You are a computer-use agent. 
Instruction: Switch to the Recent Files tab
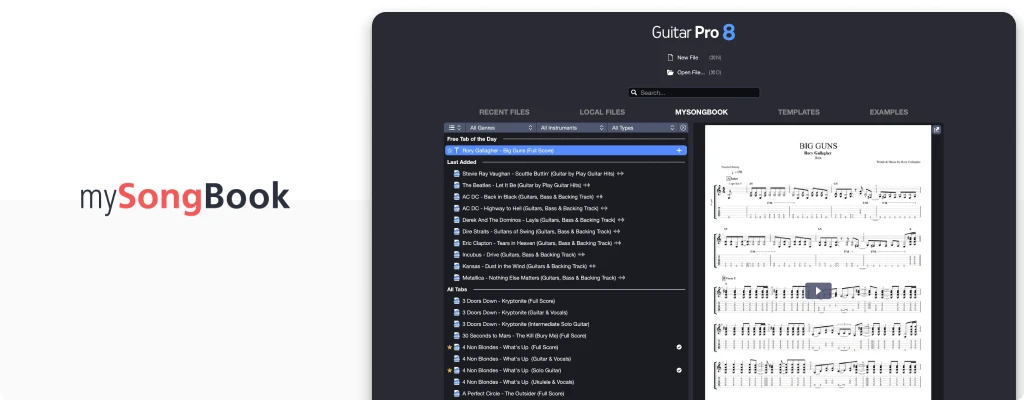pos(504,112)
